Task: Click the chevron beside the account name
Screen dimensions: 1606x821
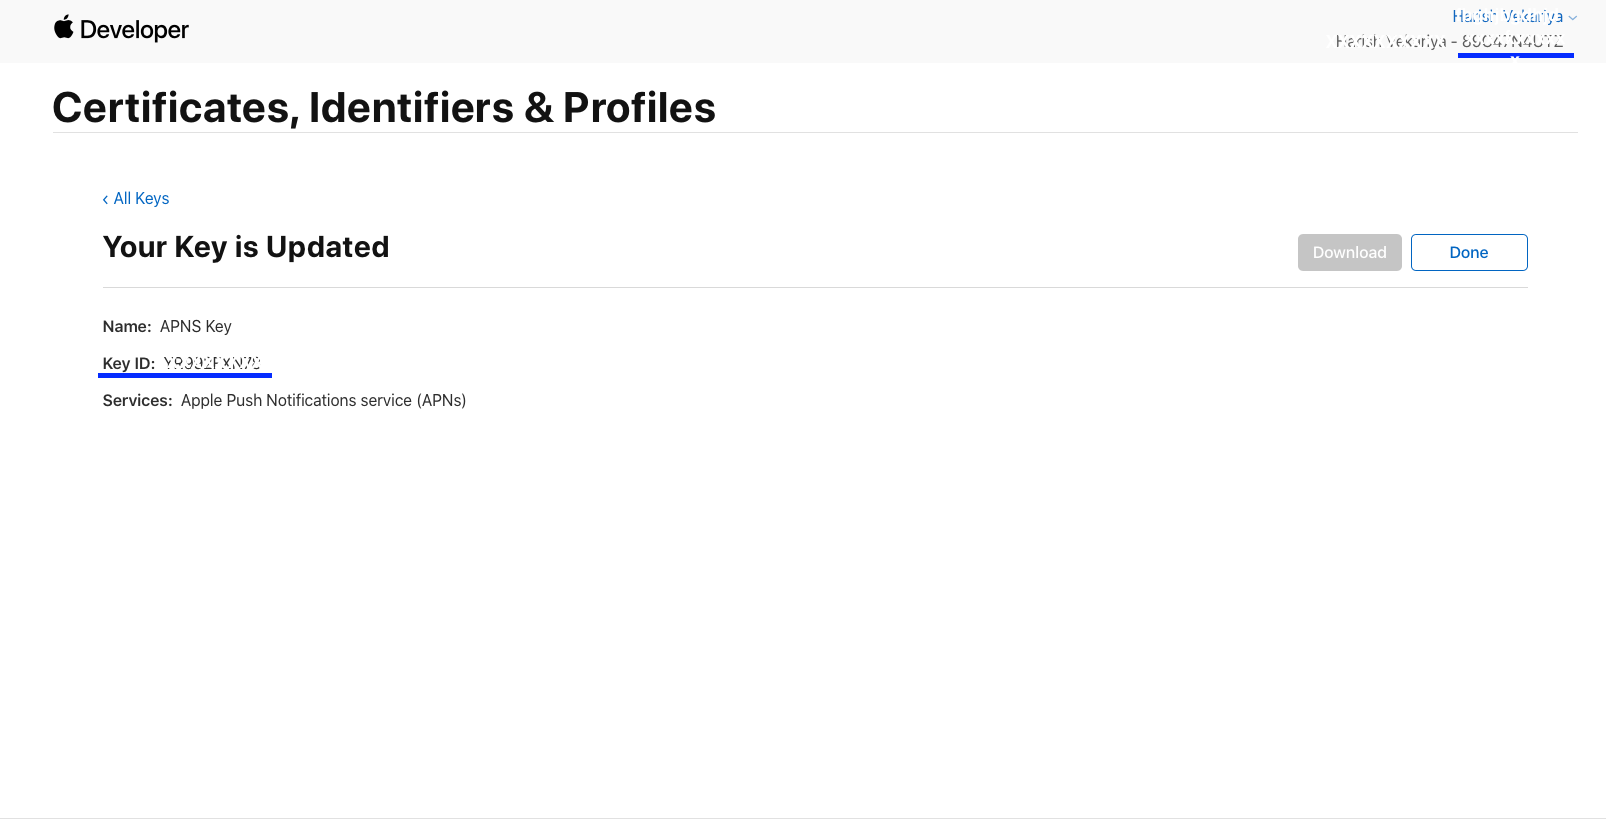Action: point(1573,18)
